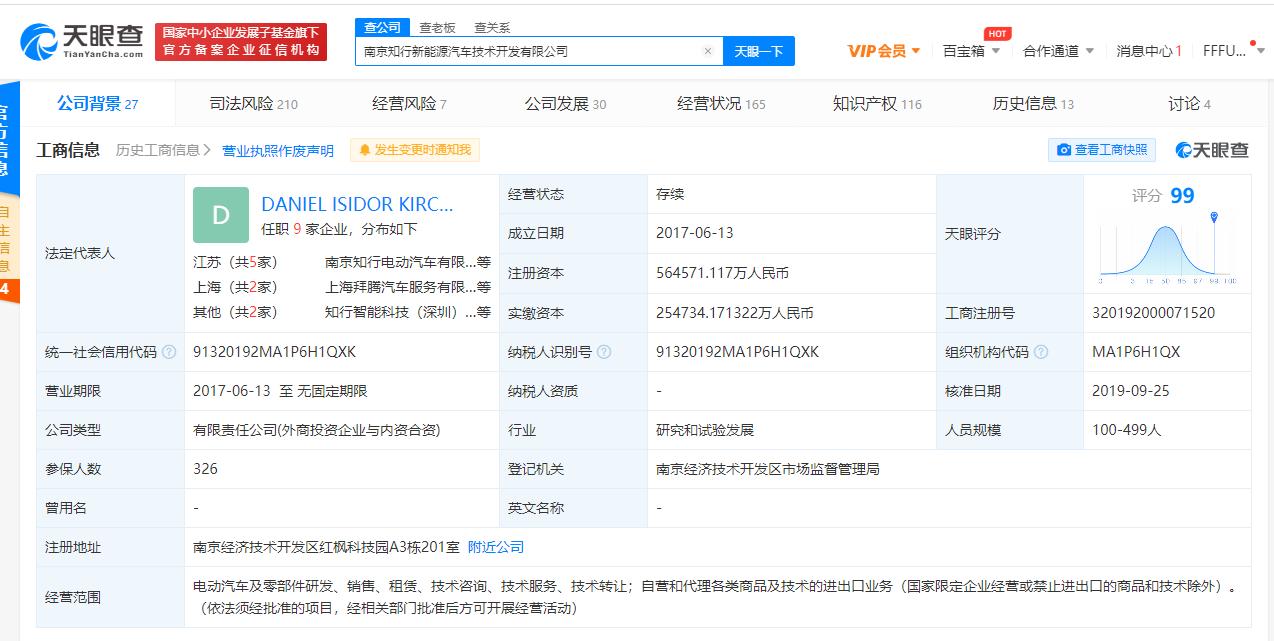Click the 天眼评分 distribution chart
1274x641 pixels.
tap(1167, 249)
